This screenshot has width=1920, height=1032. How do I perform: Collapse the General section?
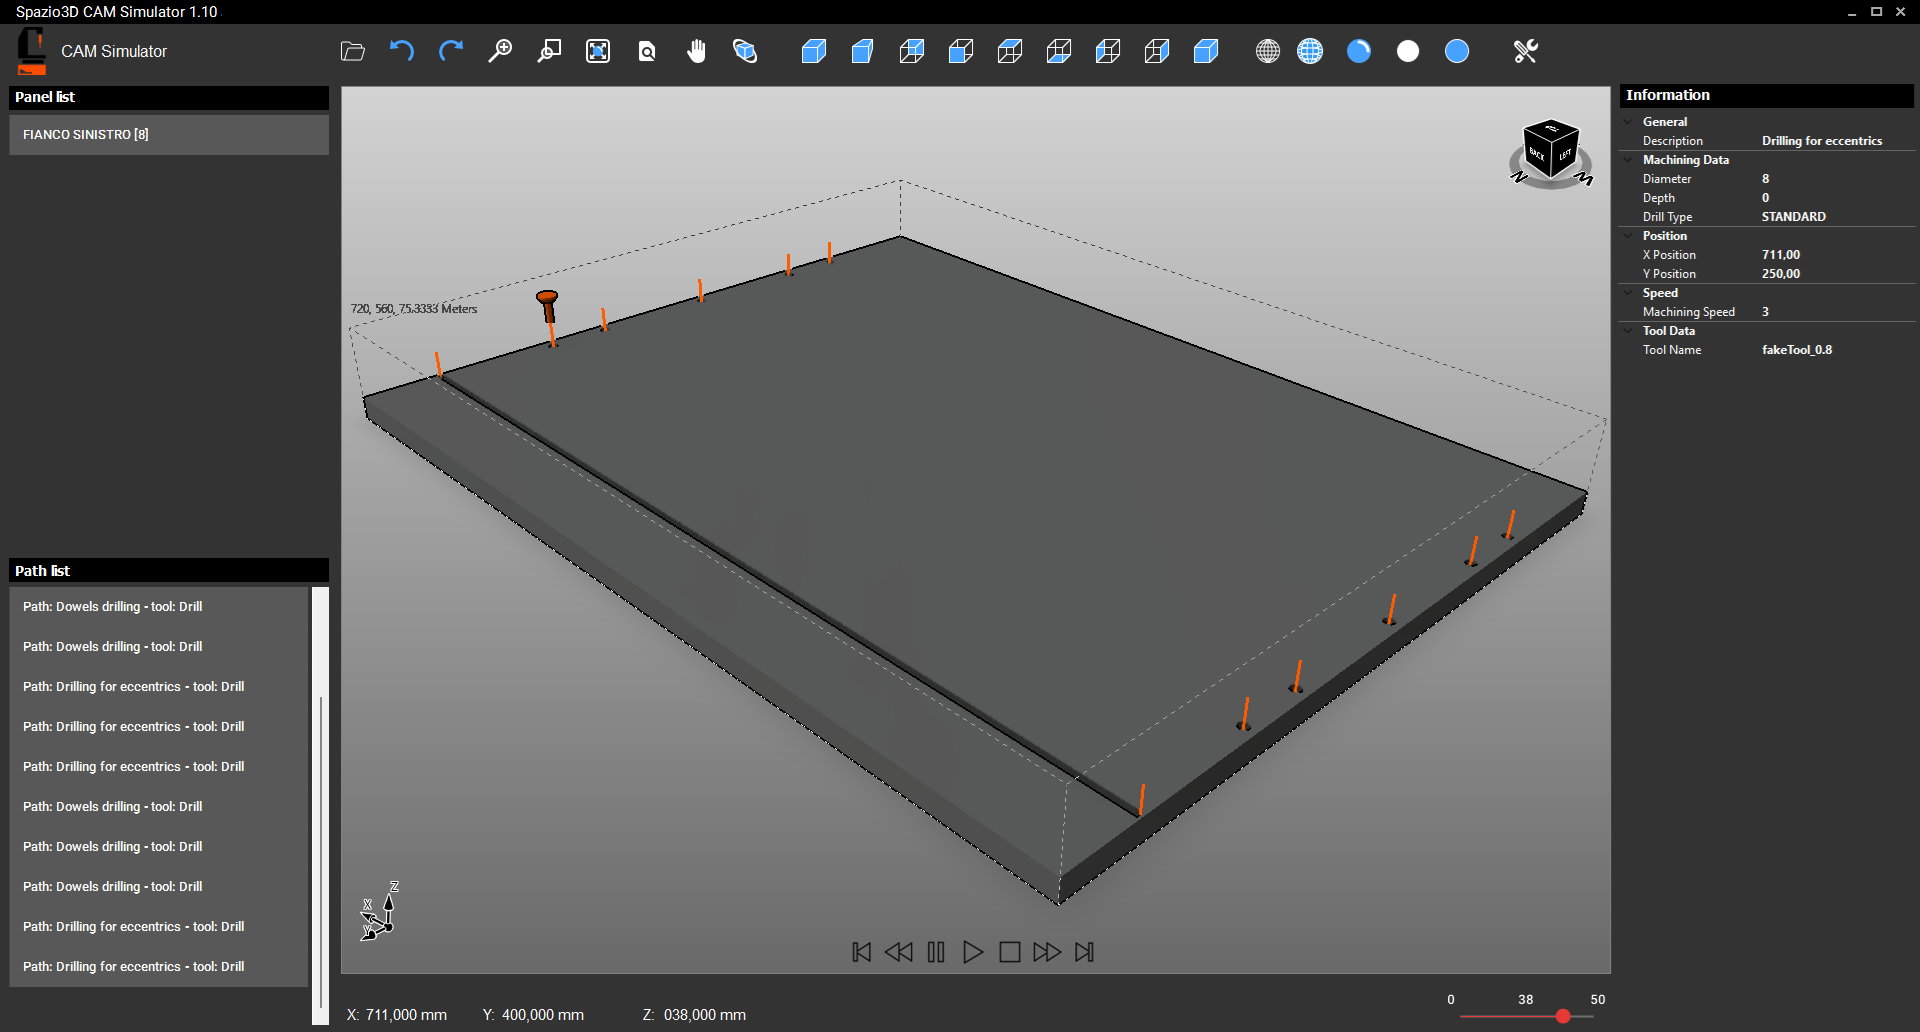click(1629, 122)
